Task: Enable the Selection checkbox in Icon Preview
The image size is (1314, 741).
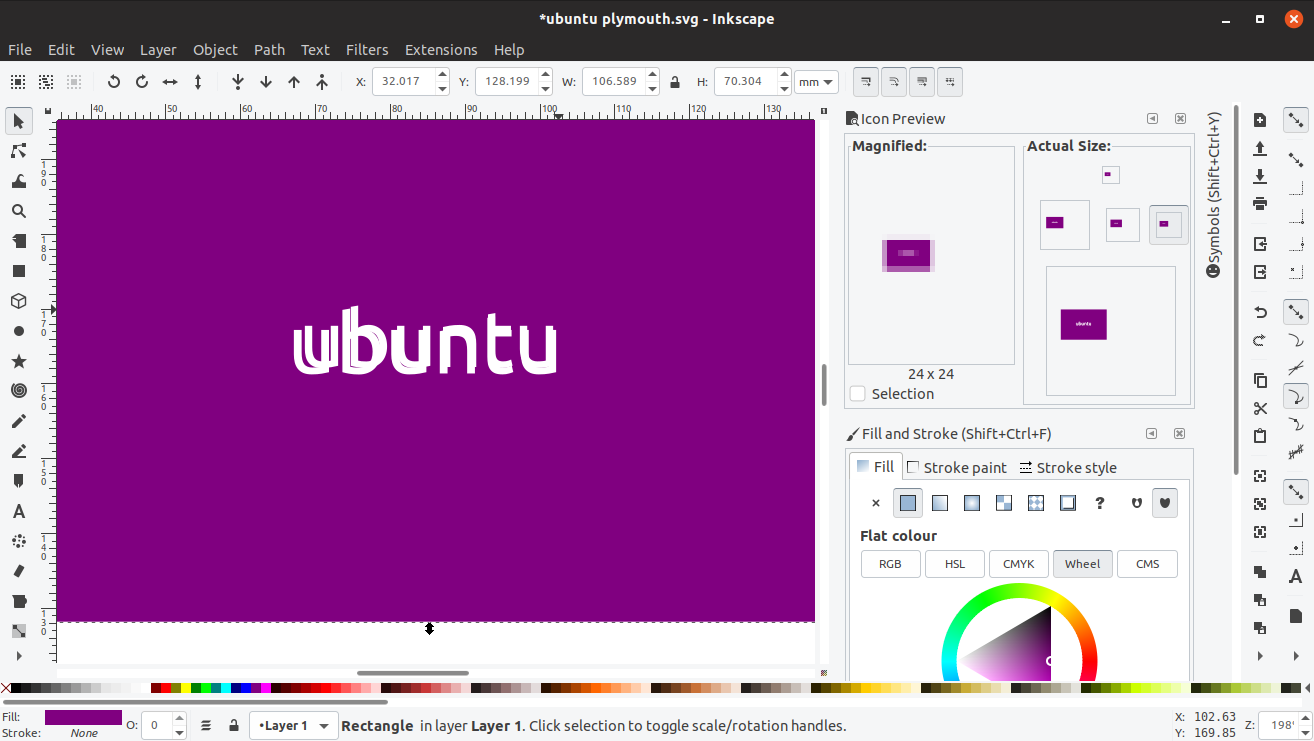Action: (857, 393)
